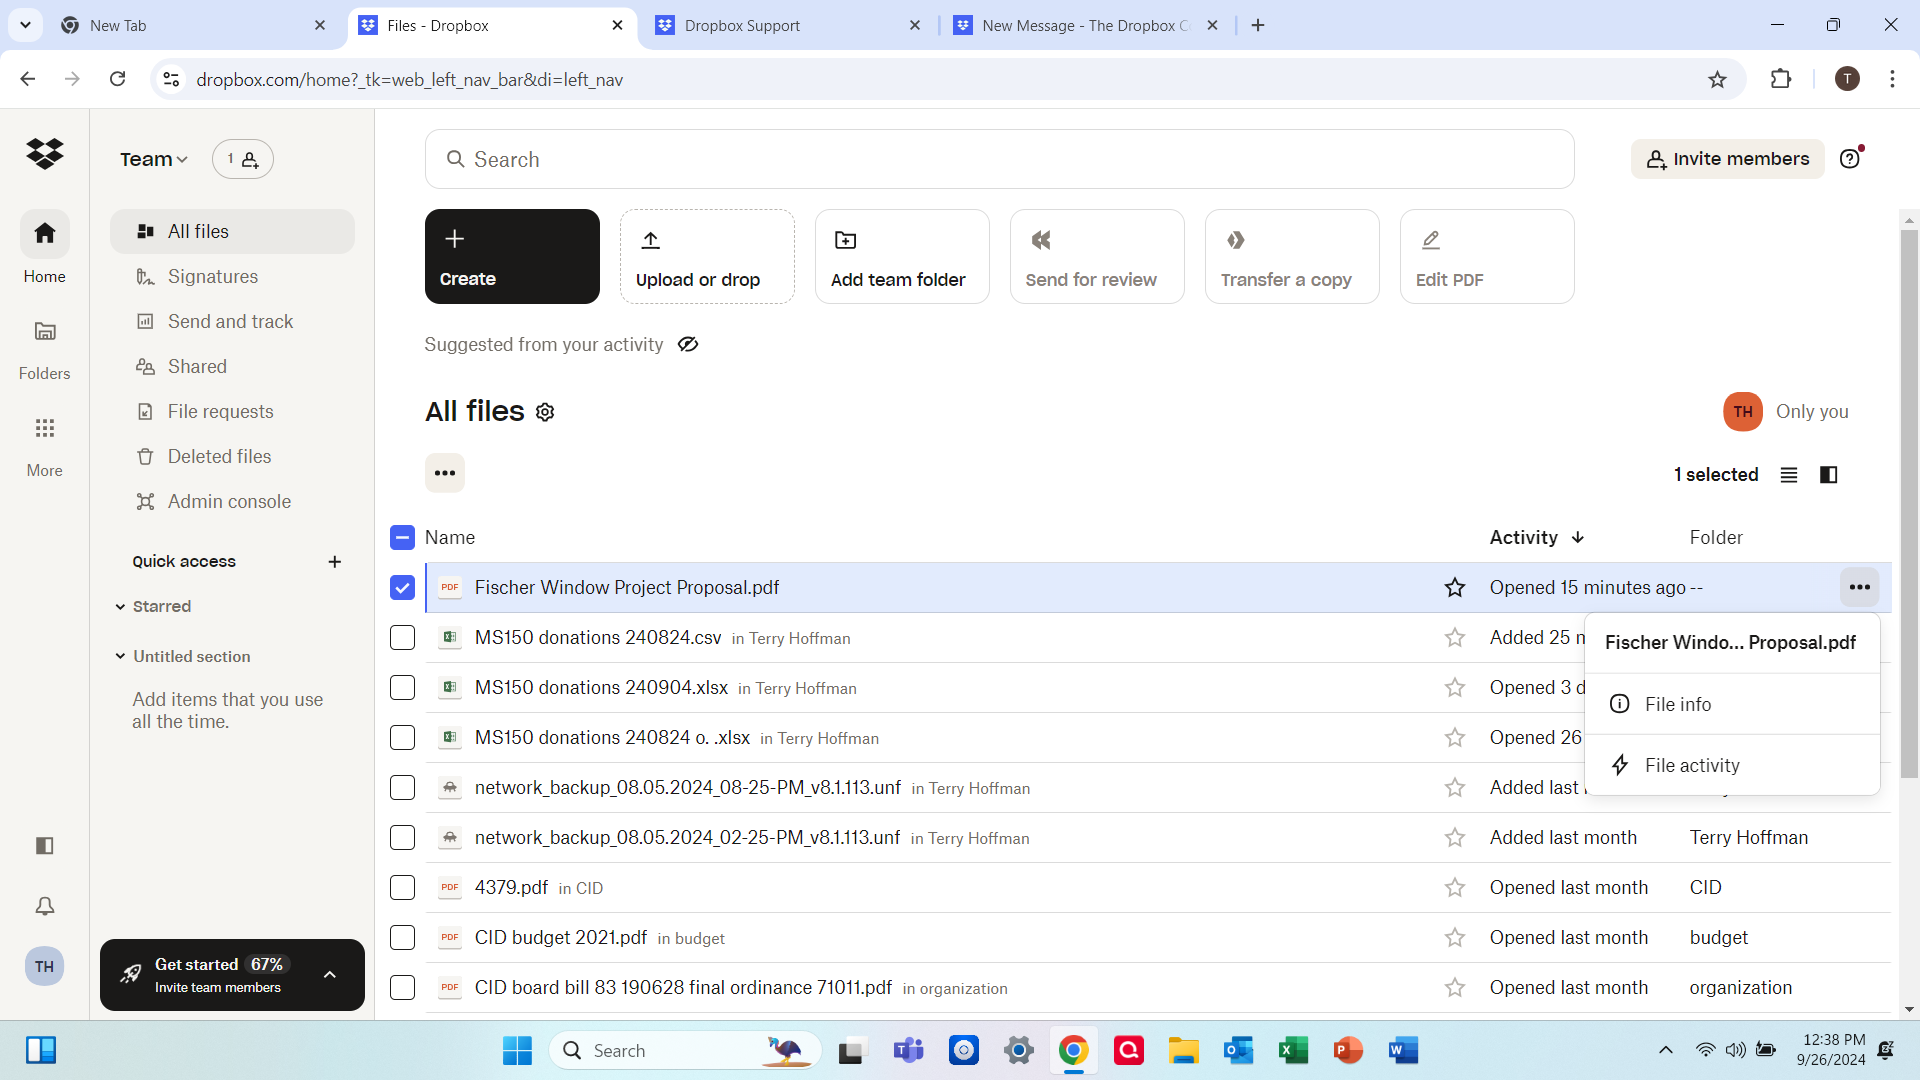
Task: Expand the Team dropdown
Action: [x=154, y=159]
